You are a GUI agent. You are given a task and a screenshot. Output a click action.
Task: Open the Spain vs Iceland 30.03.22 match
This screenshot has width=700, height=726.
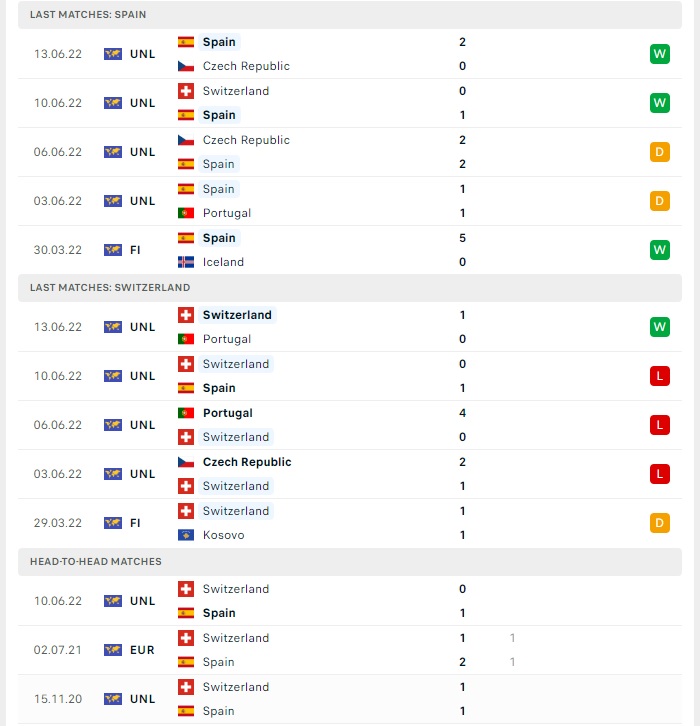tap(350, 250)
